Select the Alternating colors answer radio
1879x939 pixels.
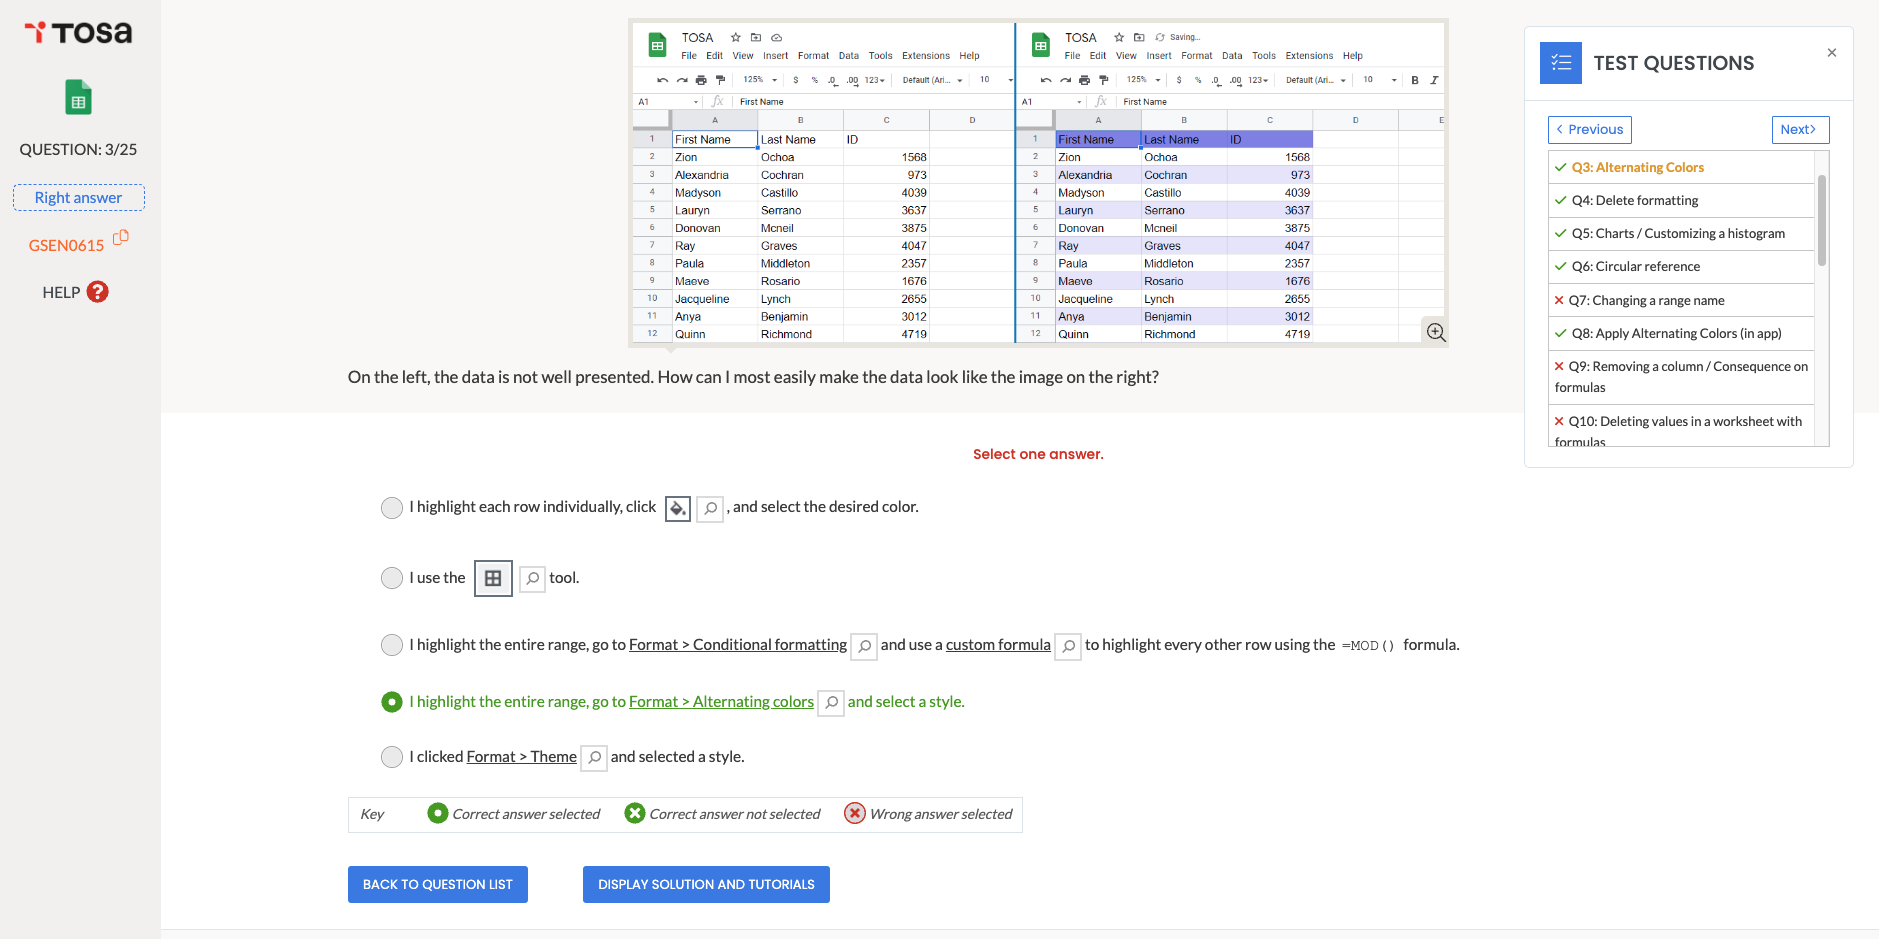click(x=392, y=702)
